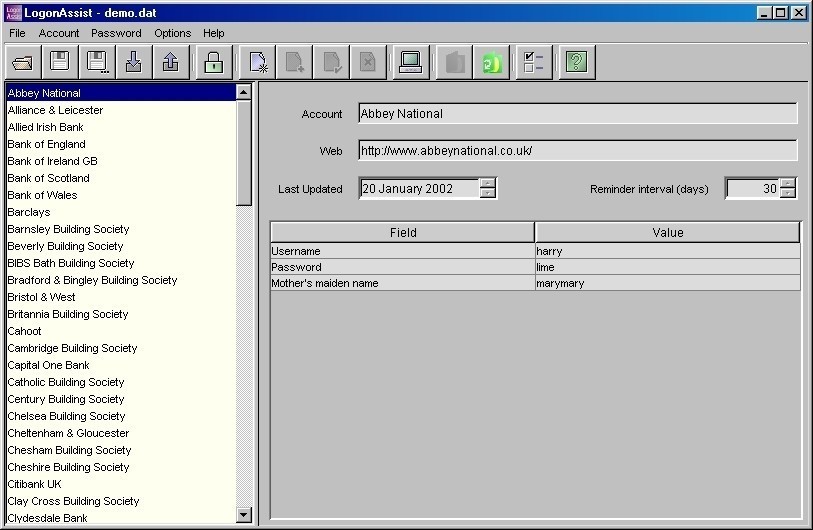Click the greyed add-document plus icon

pos(294,62)
